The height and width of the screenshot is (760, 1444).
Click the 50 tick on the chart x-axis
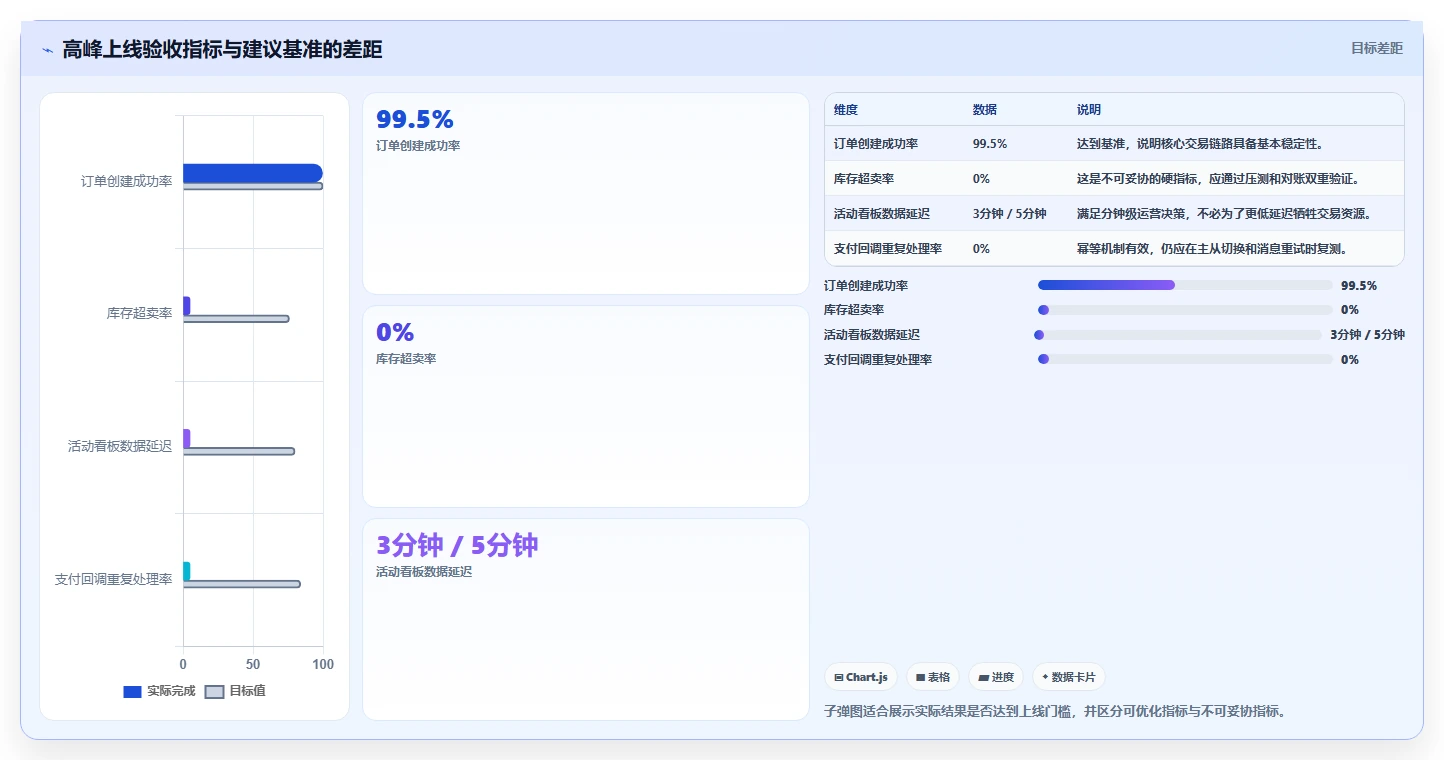pos(253,664)
